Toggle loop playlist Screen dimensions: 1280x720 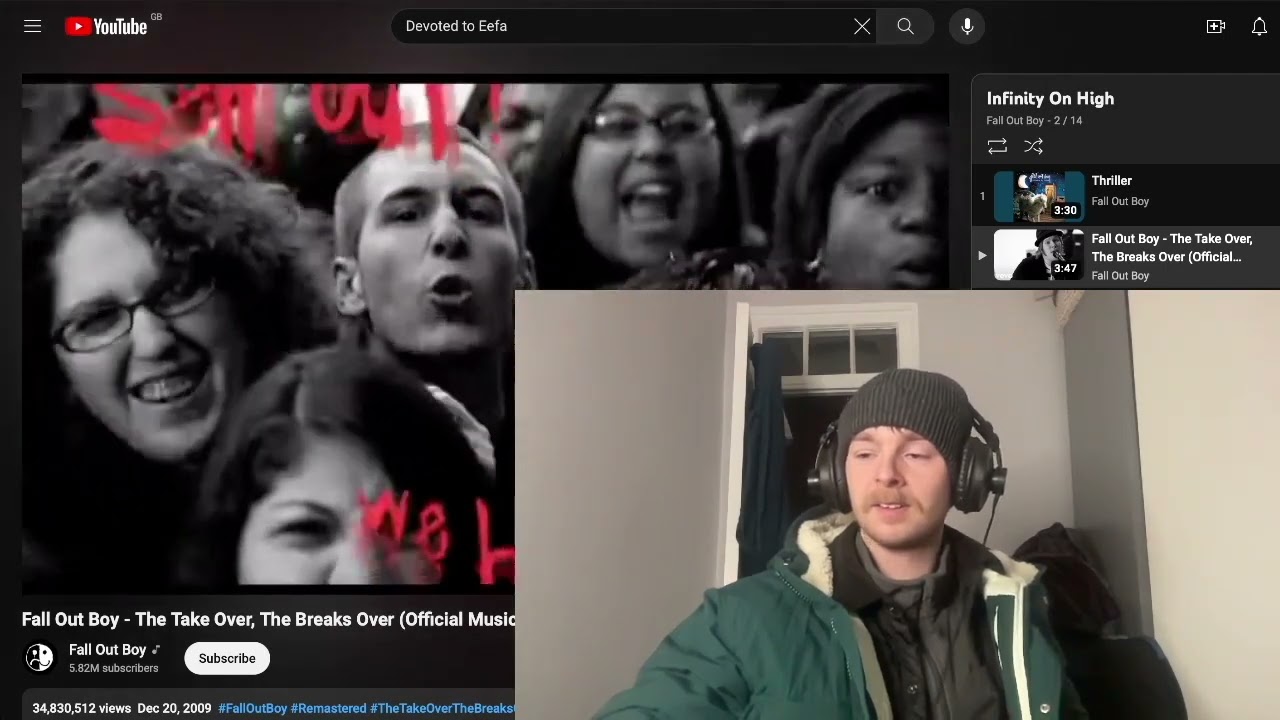[997, 146]
